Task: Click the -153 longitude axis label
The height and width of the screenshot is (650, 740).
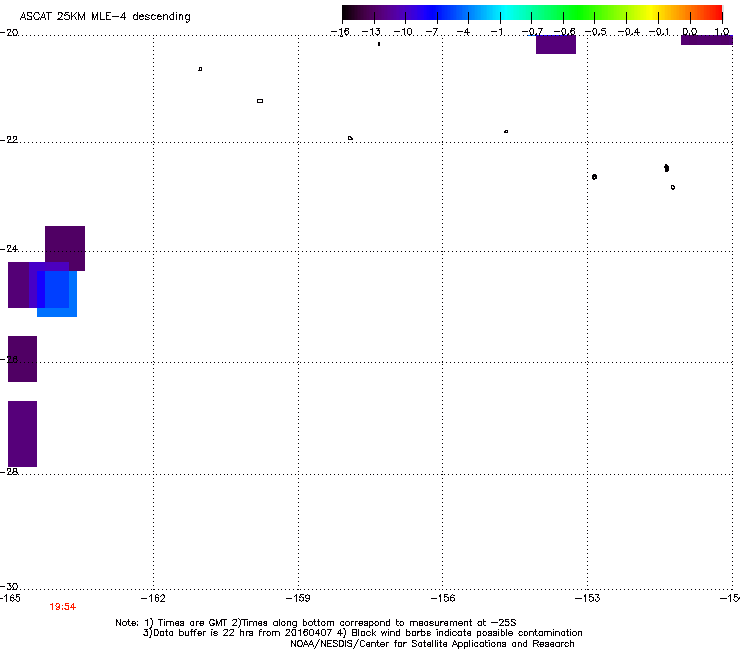Action: pyautogui.click(x=588, y=598)
